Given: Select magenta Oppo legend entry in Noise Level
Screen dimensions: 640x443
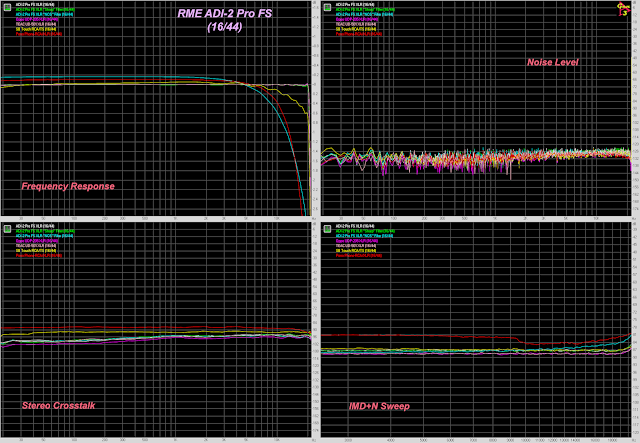Looking at the screenshot, I should tap(357, 19).
